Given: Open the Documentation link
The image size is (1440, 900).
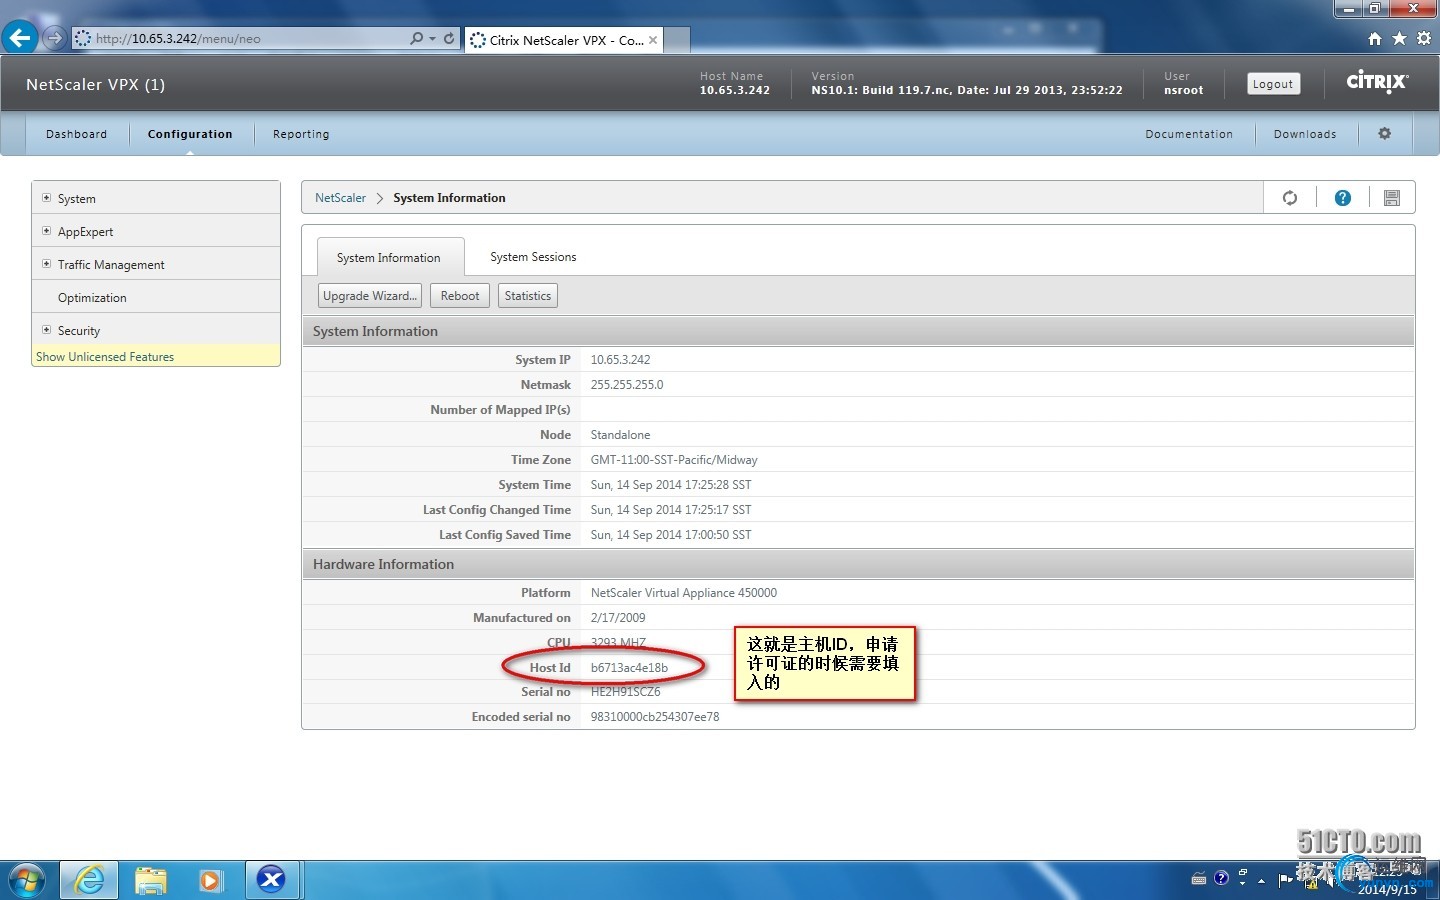Looking at the screenshot, I should click(1189, 134).
